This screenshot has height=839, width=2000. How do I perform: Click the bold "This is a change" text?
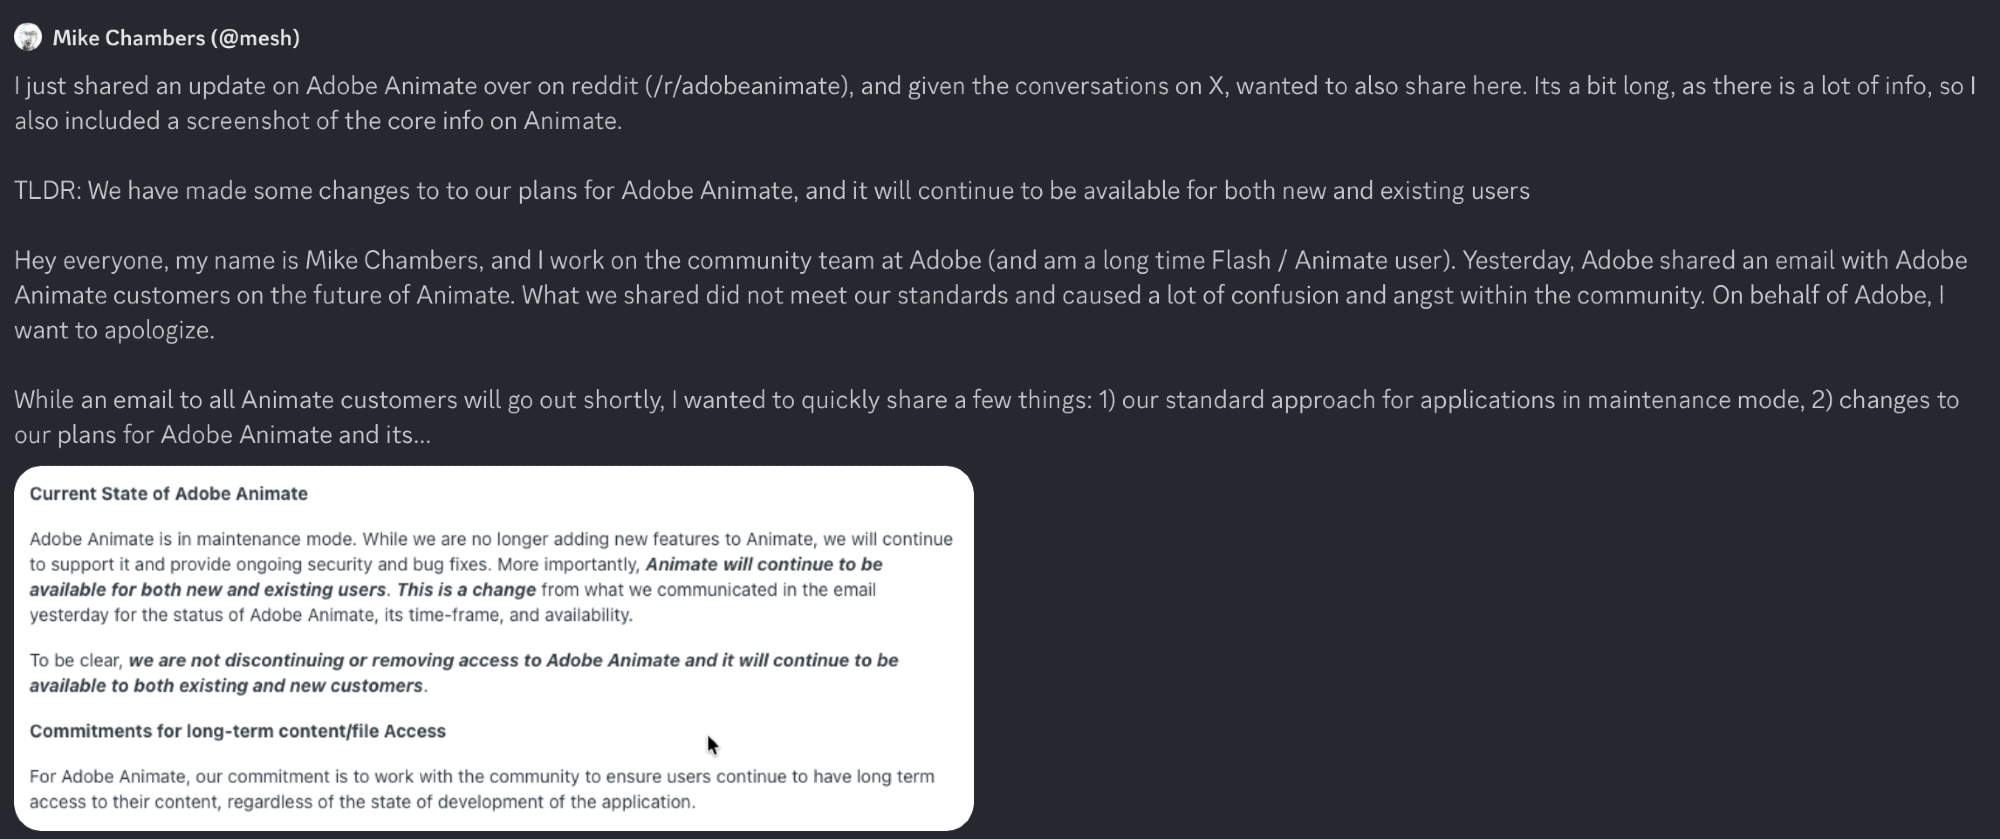(466, 590)
